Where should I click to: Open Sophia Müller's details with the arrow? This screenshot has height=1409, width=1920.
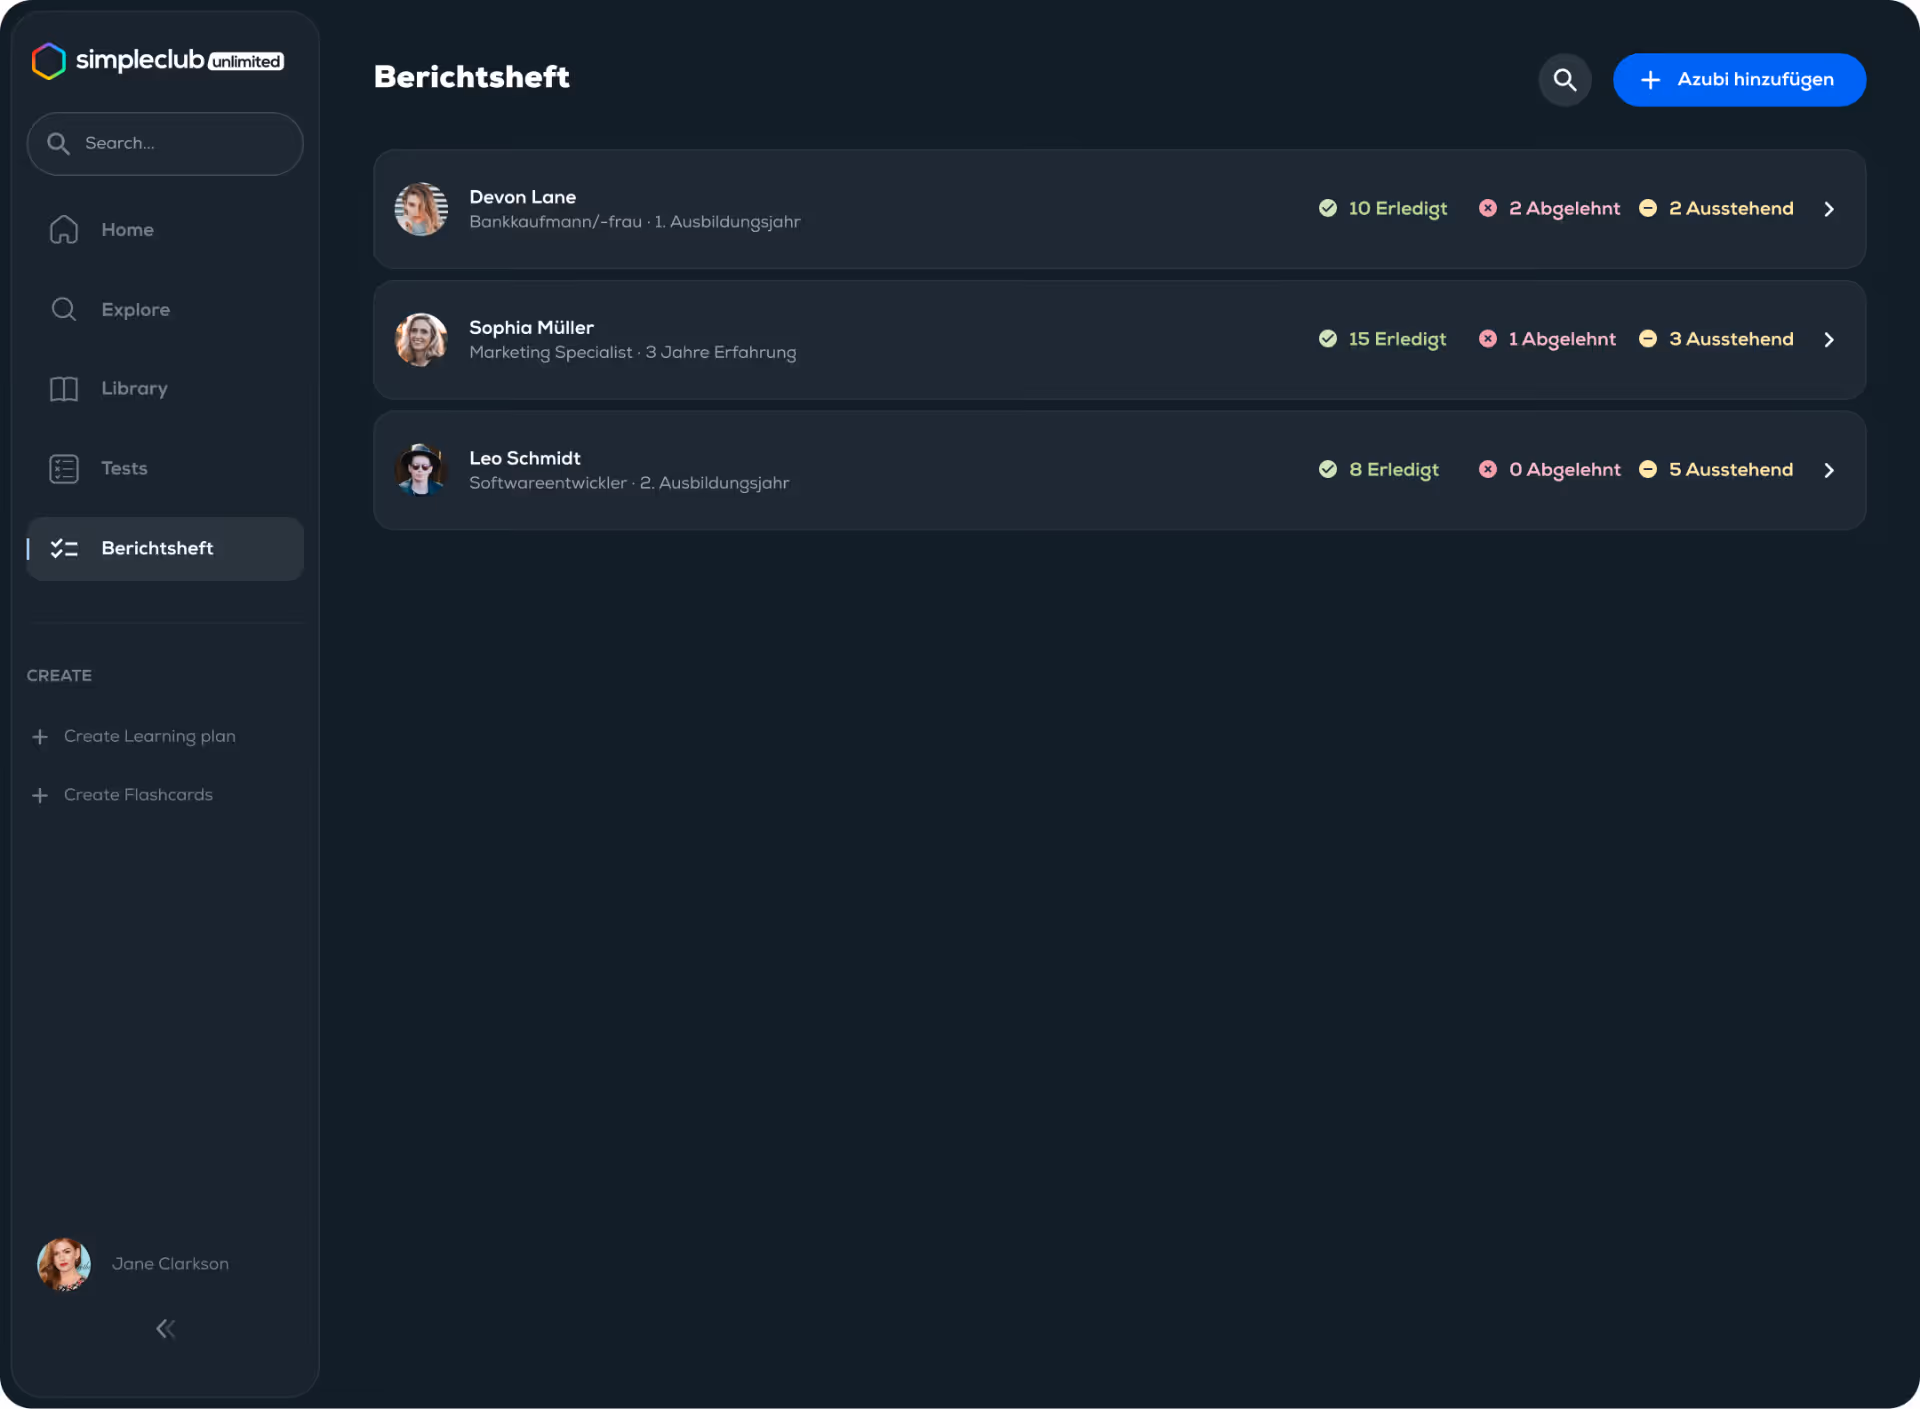click(x=1830, y=339)
